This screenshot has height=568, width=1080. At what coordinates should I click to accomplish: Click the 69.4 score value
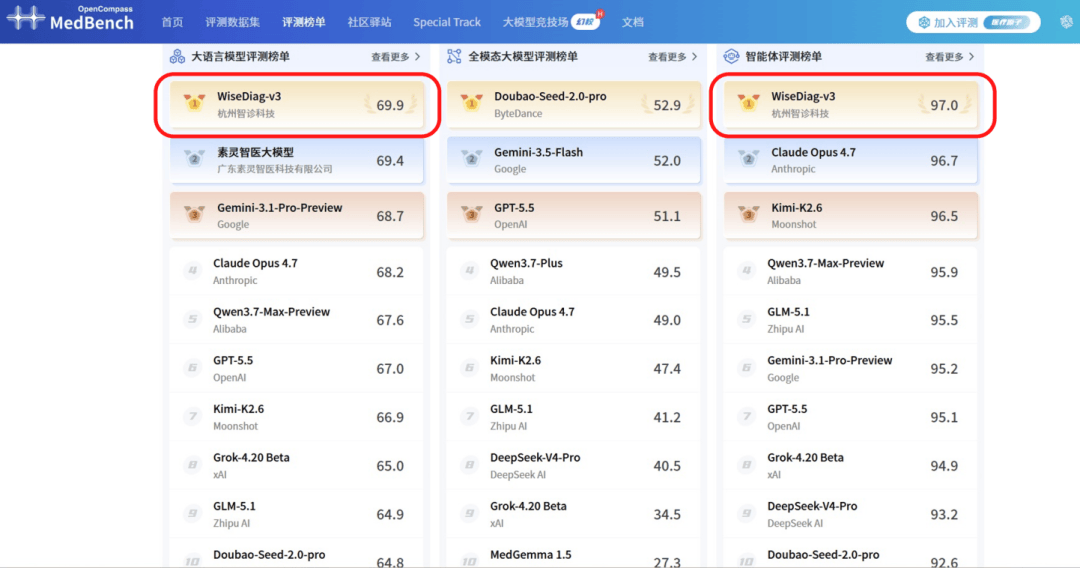(390, 160)
